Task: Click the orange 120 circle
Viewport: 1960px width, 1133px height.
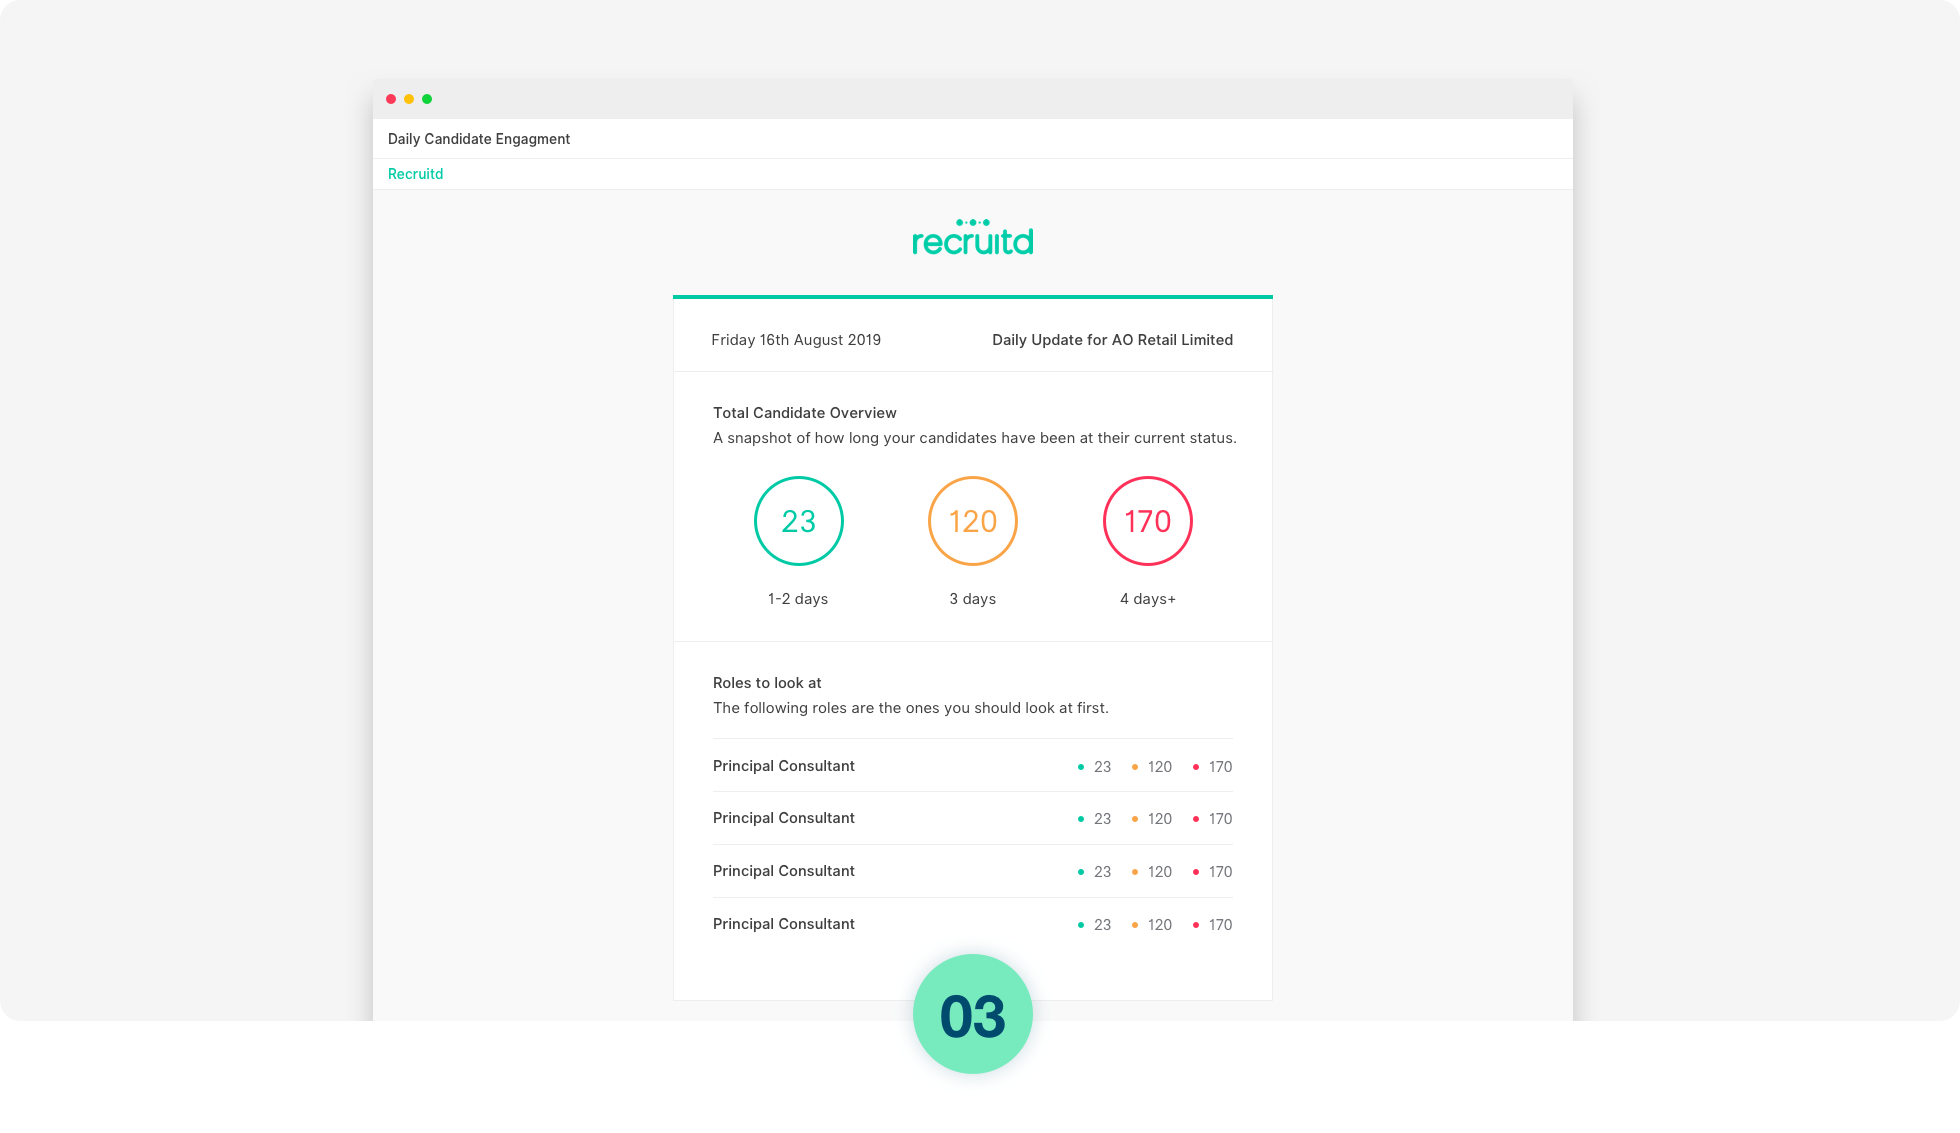Action: coord(972,521)
